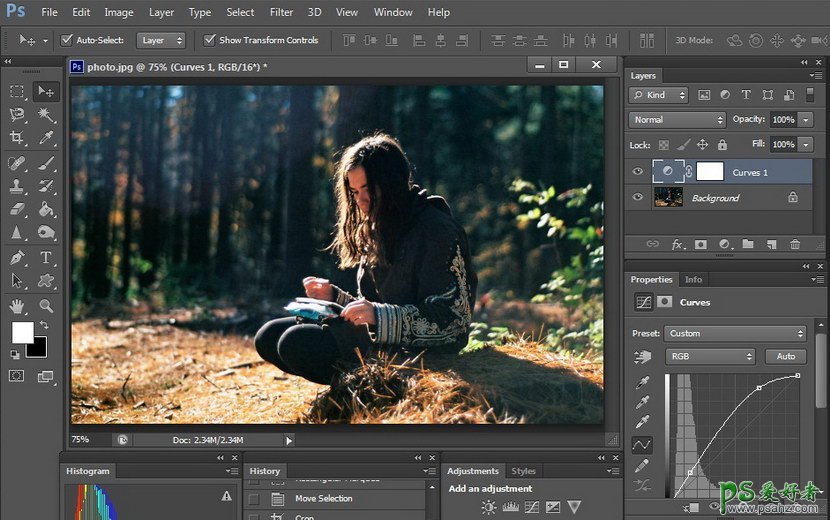
Task: Toggle Show Transform Controls checkbox
Action: [x=210, y=40]
